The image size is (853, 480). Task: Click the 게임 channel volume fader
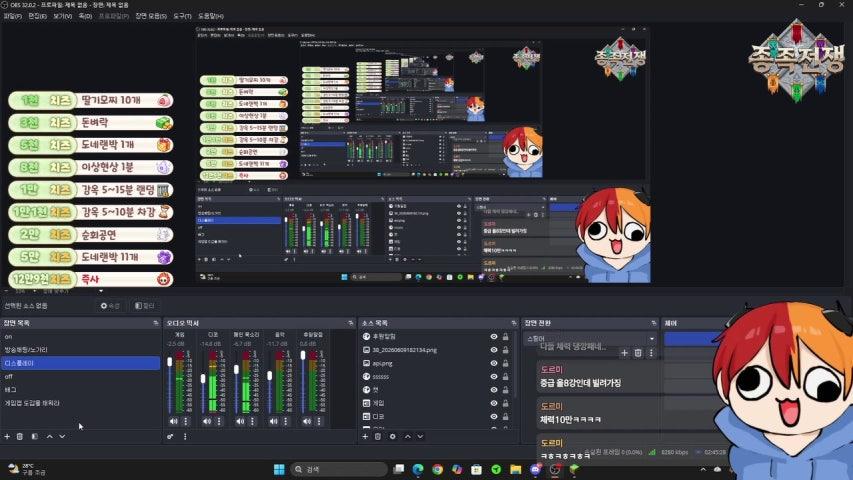pos(170,362)
